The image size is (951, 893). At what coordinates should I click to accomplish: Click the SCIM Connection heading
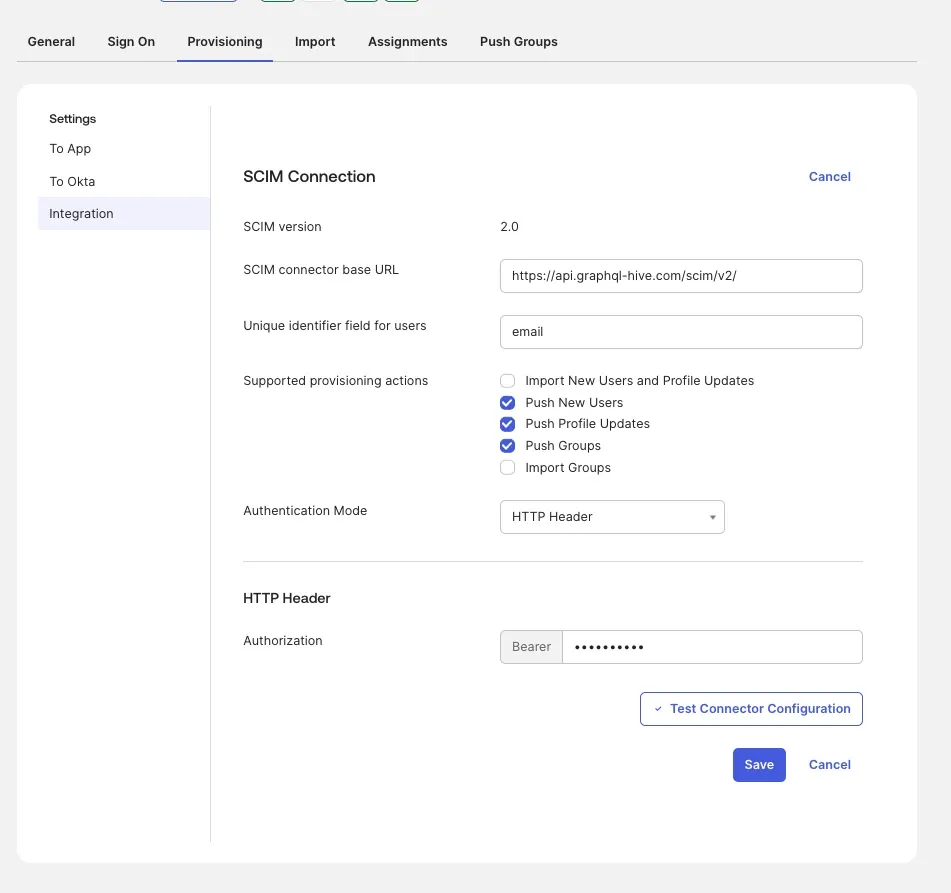coord(309,177)
